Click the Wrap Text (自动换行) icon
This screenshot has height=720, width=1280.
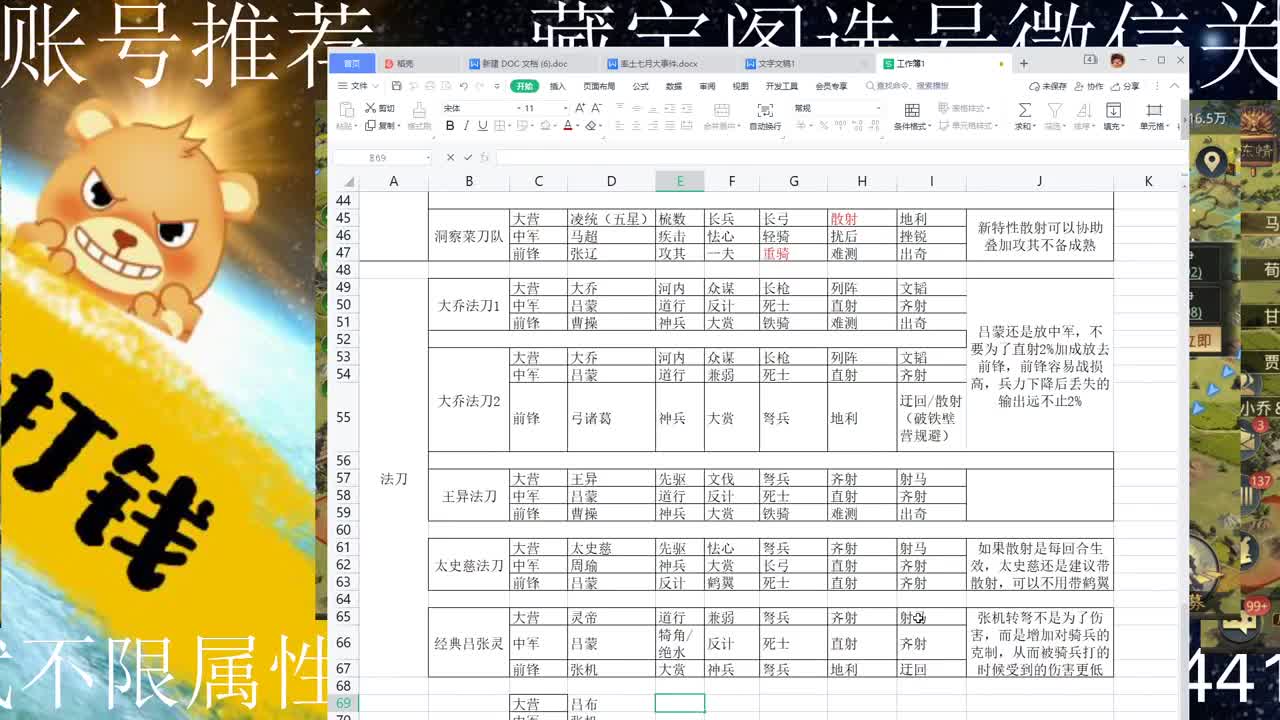[765, 110]
